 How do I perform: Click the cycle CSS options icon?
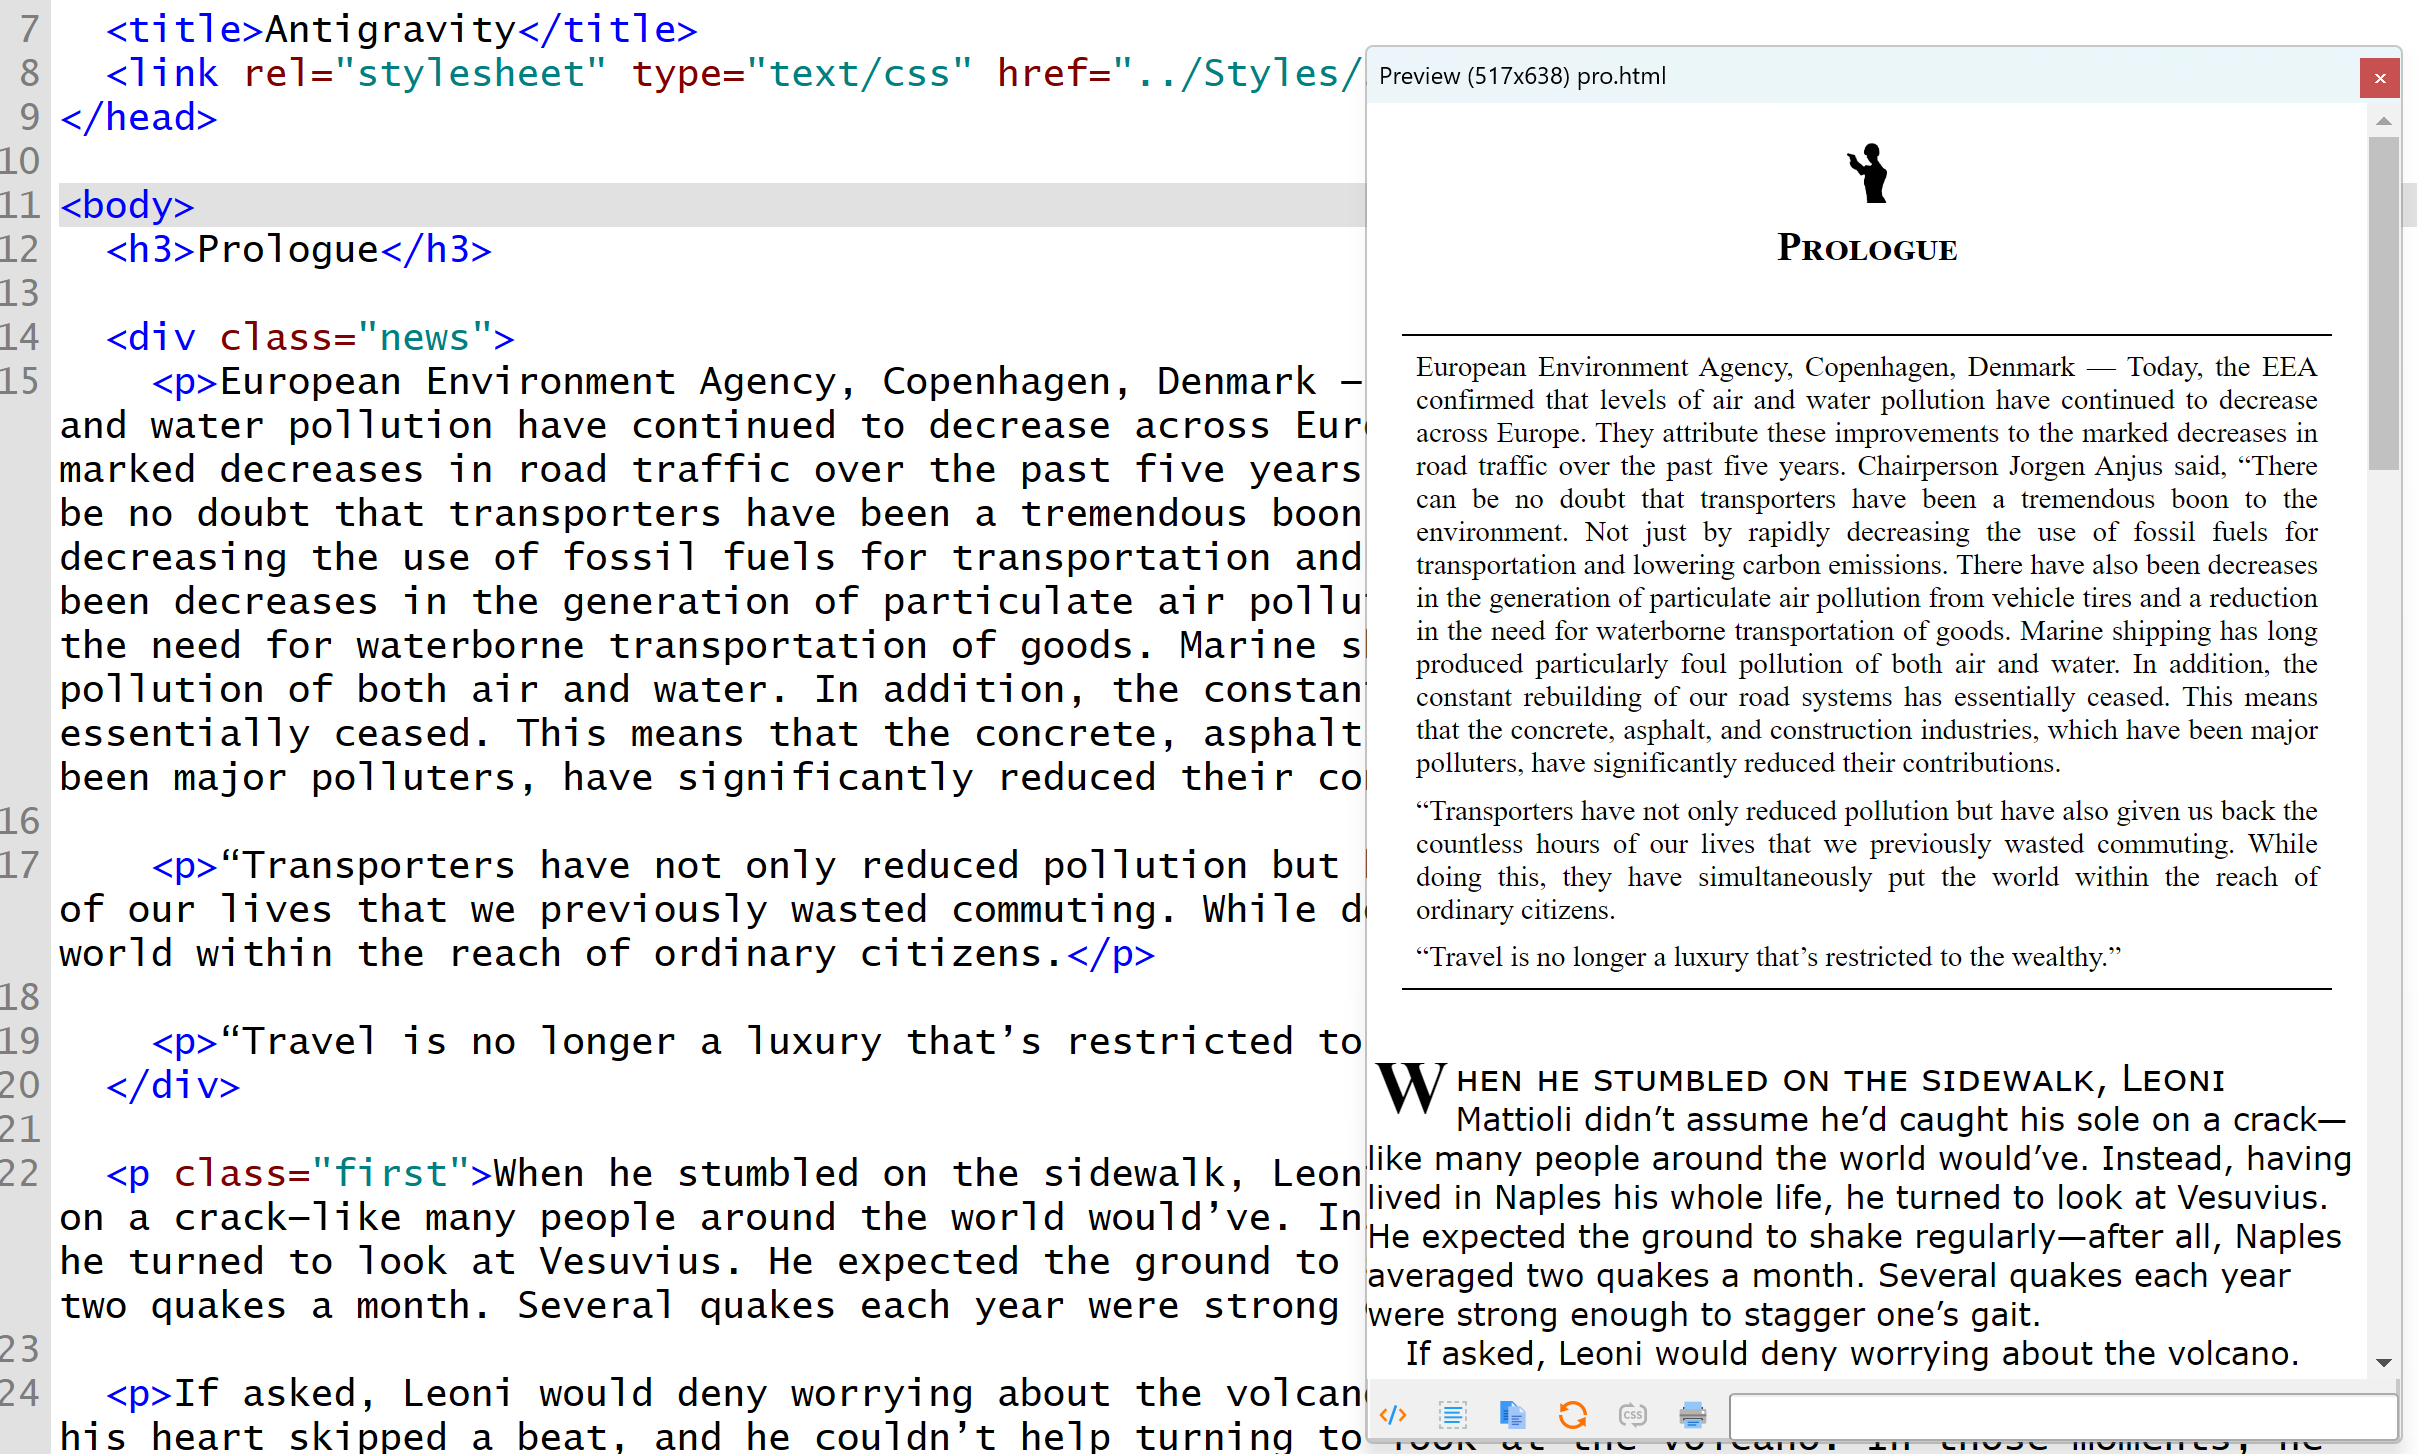coord(1632,1414)
